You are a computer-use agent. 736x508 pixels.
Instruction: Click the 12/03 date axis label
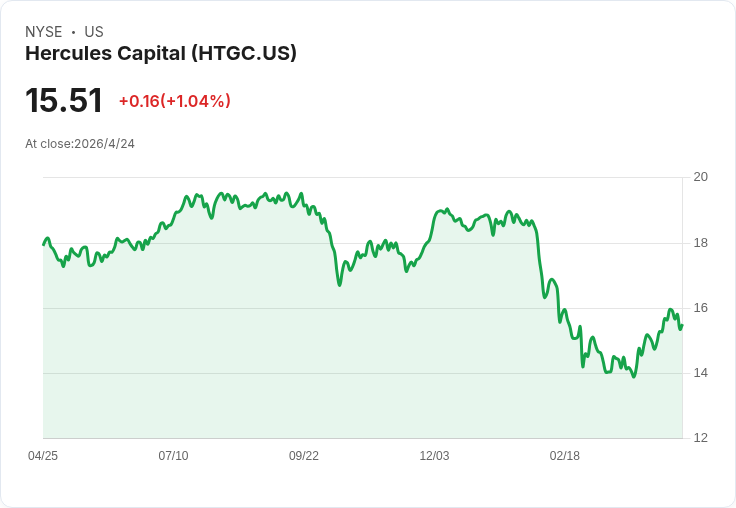click(434, 455)
